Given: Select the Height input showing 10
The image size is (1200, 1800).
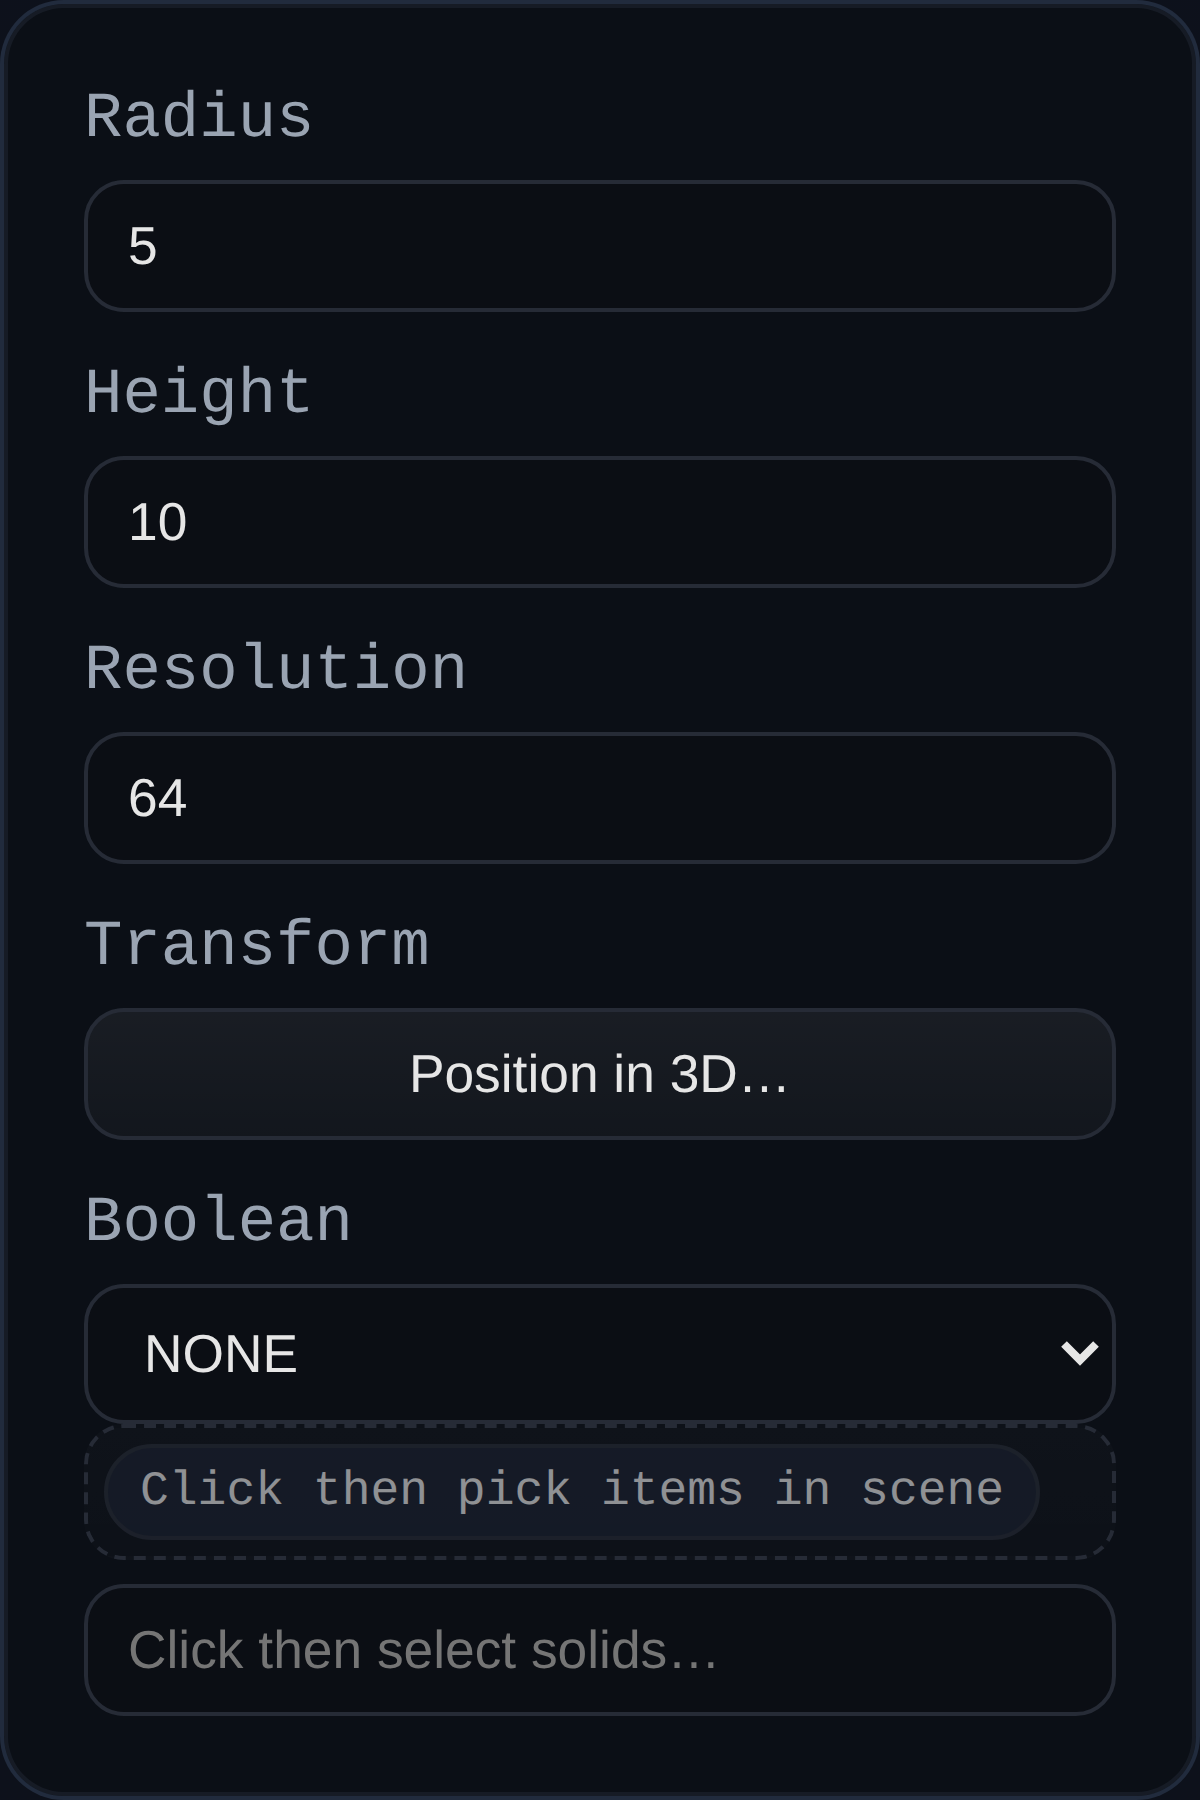Looking at the screenshot, I should click(x=600, y=520).
